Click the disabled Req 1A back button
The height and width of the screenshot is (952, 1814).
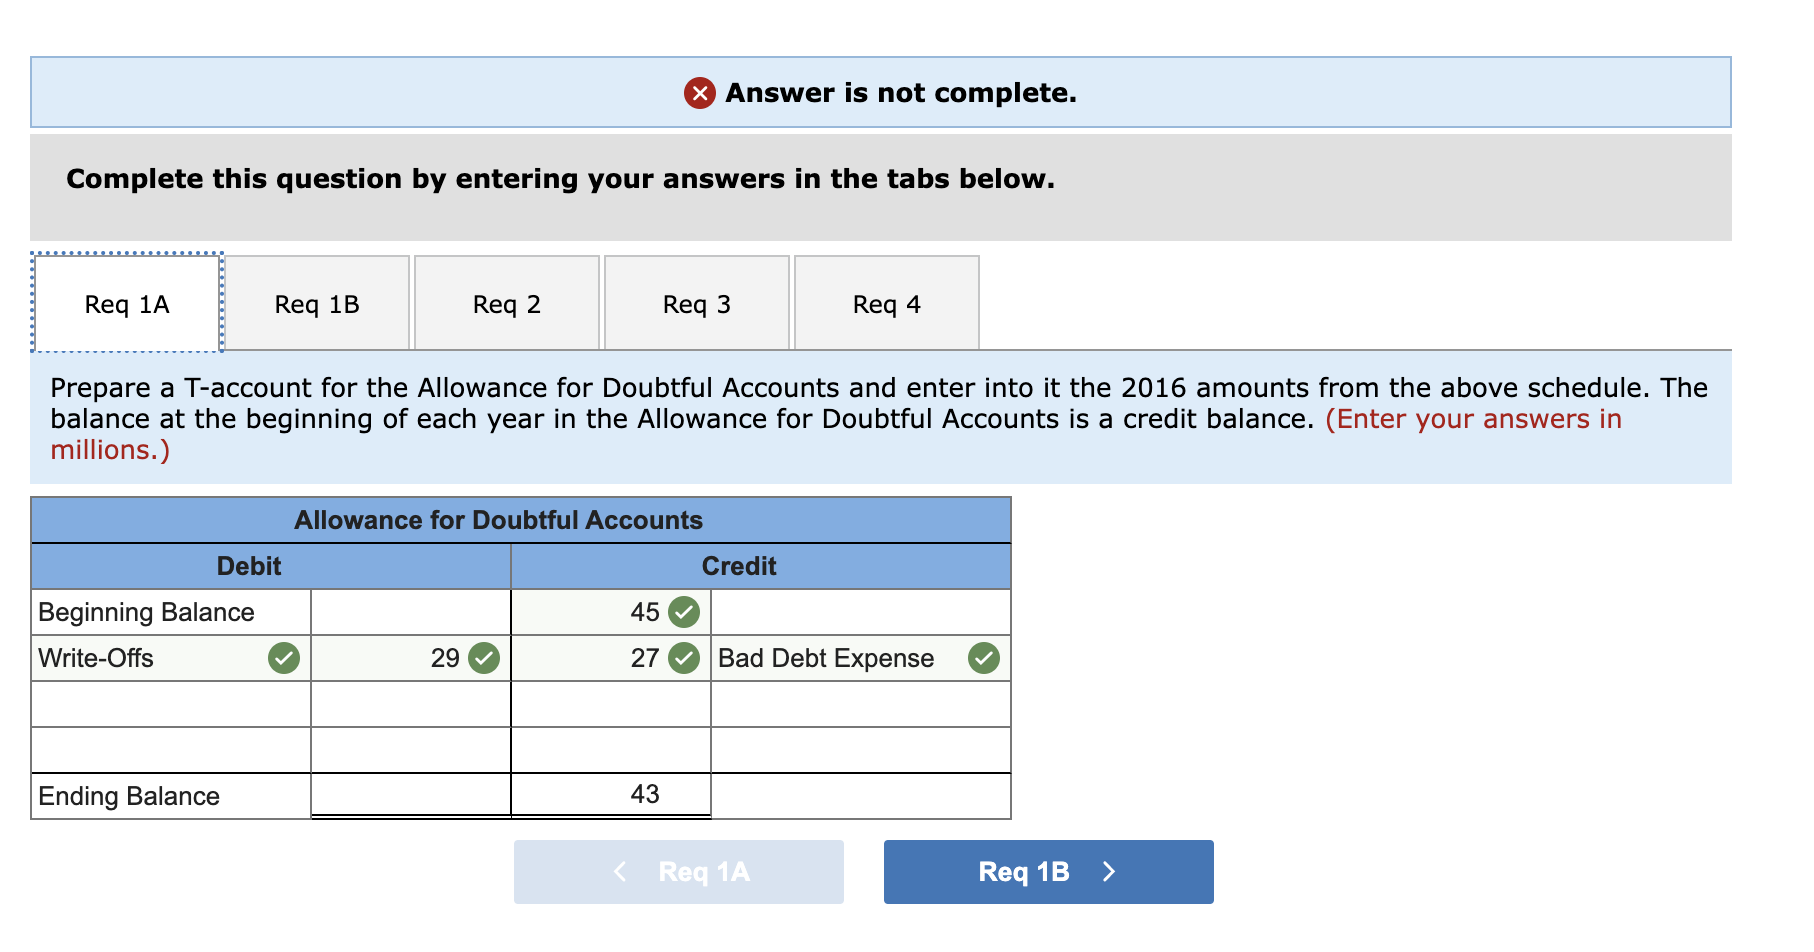[678, 871]
